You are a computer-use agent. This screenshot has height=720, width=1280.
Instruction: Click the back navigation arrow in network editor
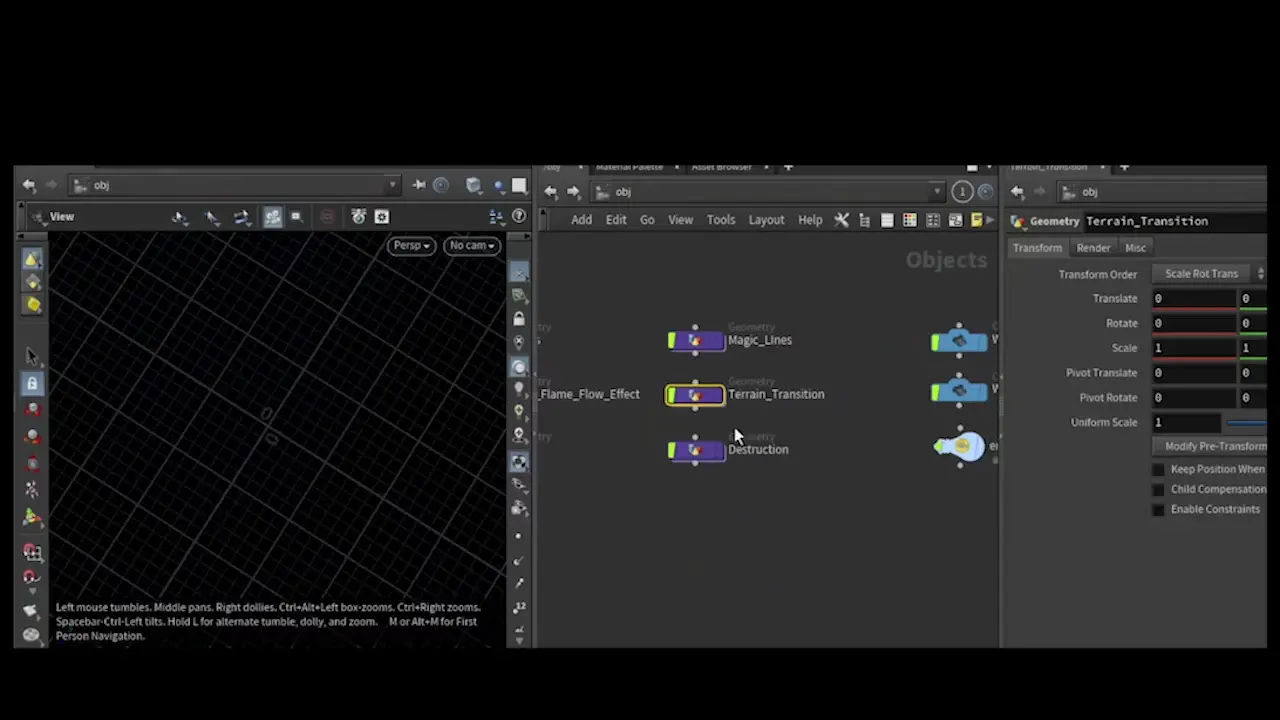[x=551, y=191]
